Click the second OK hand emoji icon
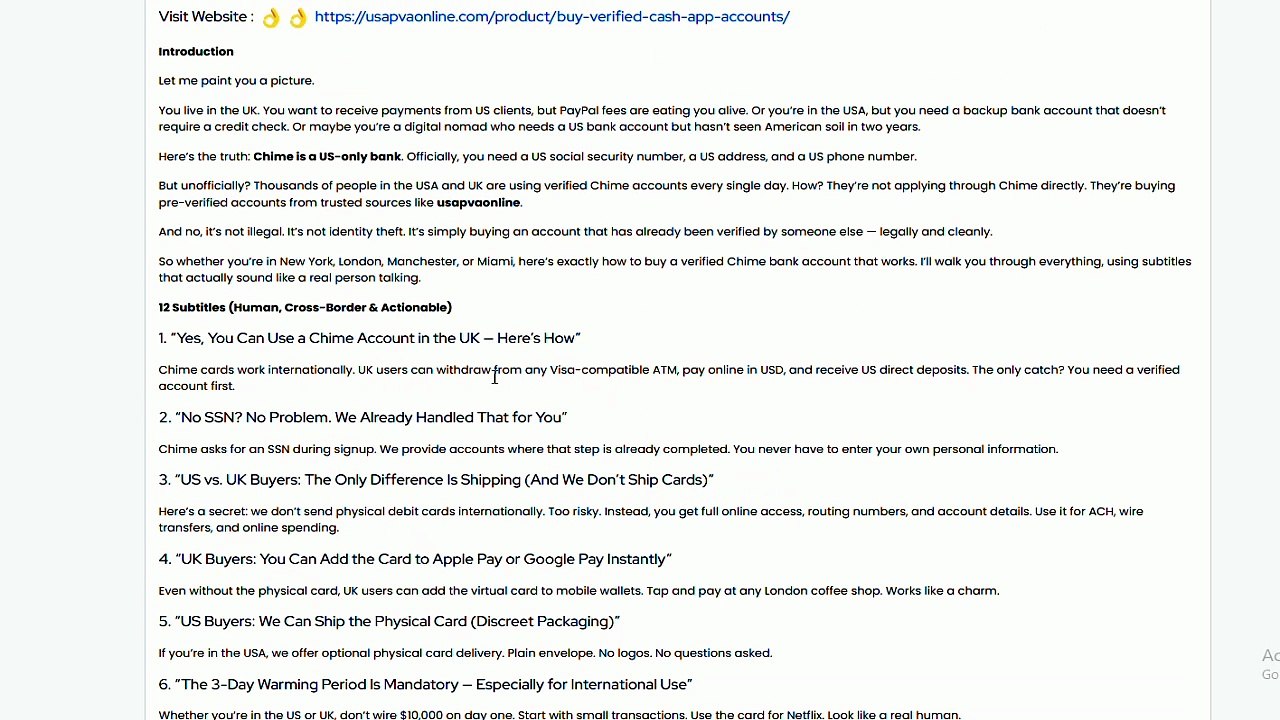The width and height of the screenshot is (1280, 720). [x=298, y=17]
